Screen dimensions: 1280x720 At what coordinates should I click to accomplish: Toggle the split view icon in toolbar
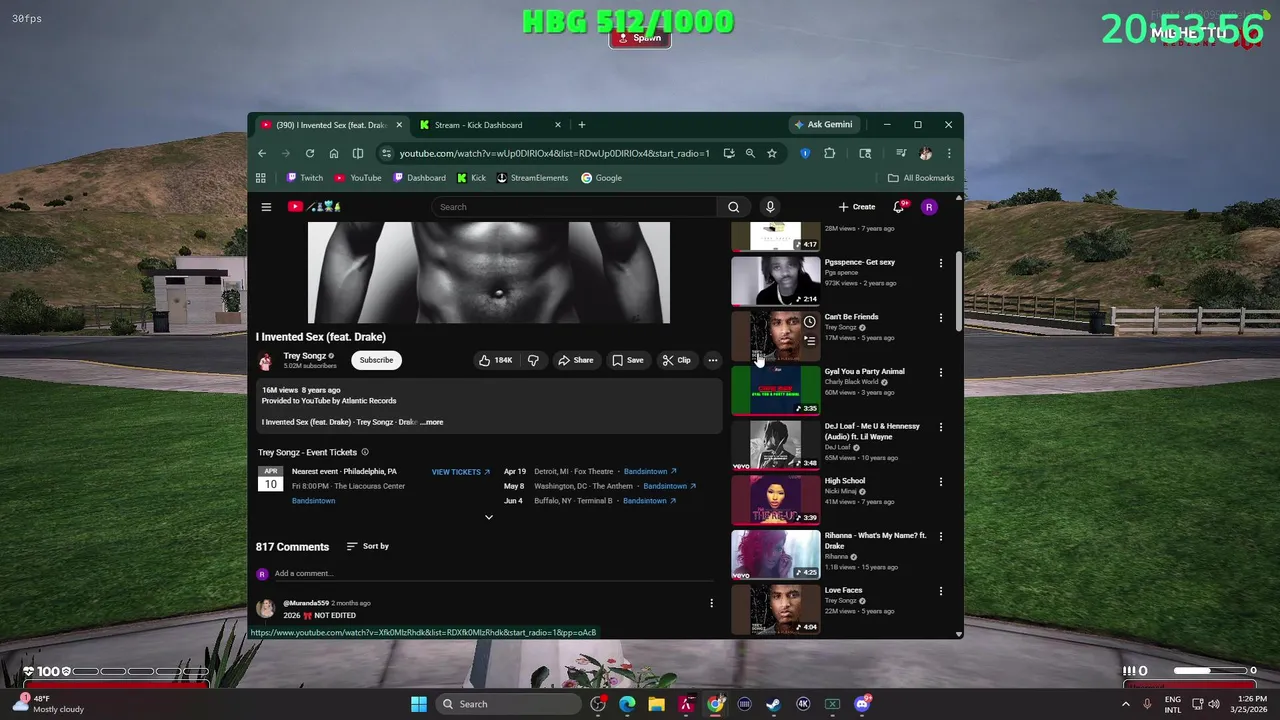358,153
